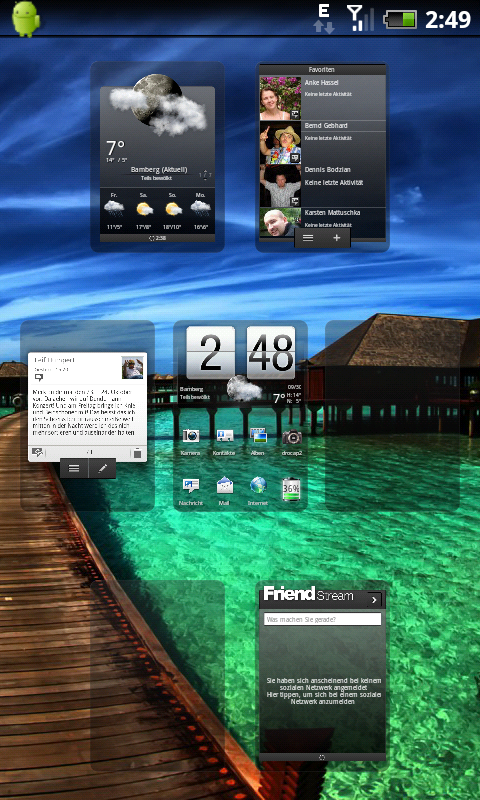Select favorite contact Dennis Bodzian
This screenshot has width=480, height=800.
[322, 186]
